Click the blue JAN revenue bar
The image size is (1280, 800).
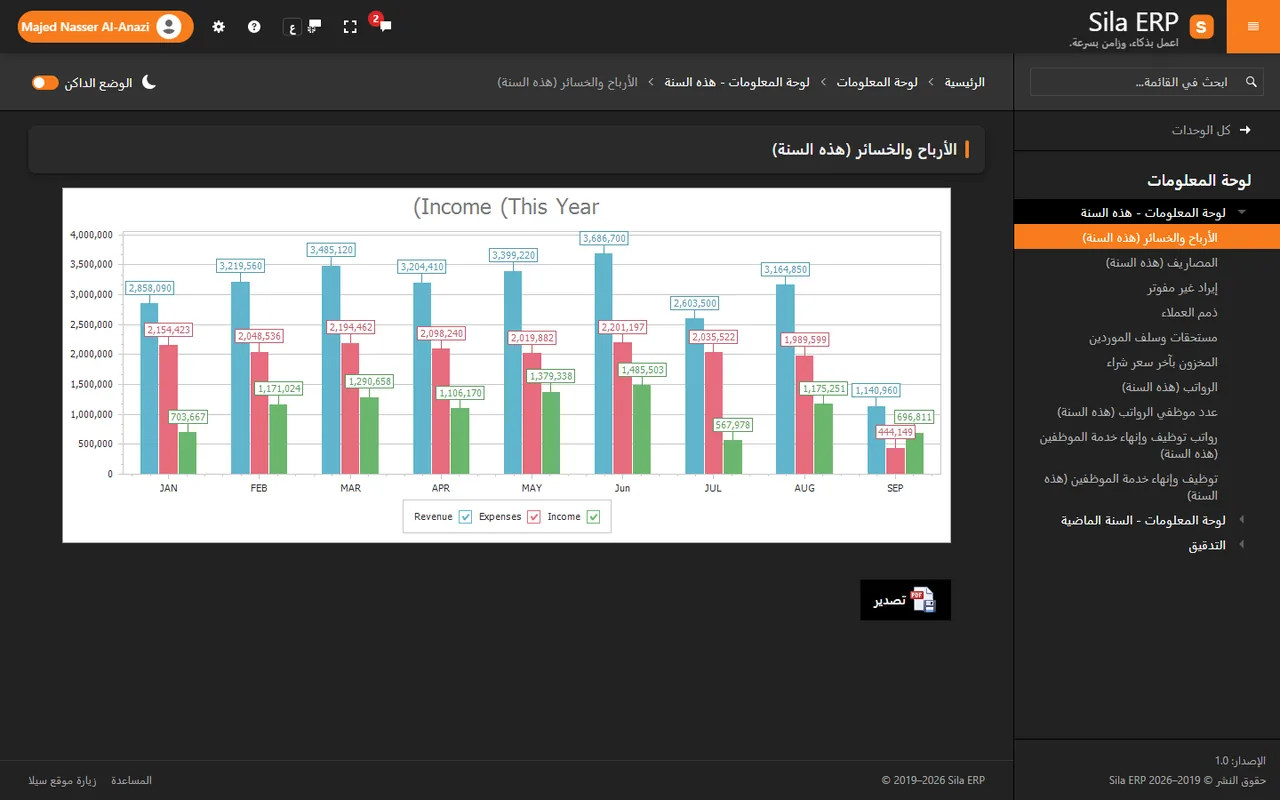click(x=149, y=388)
